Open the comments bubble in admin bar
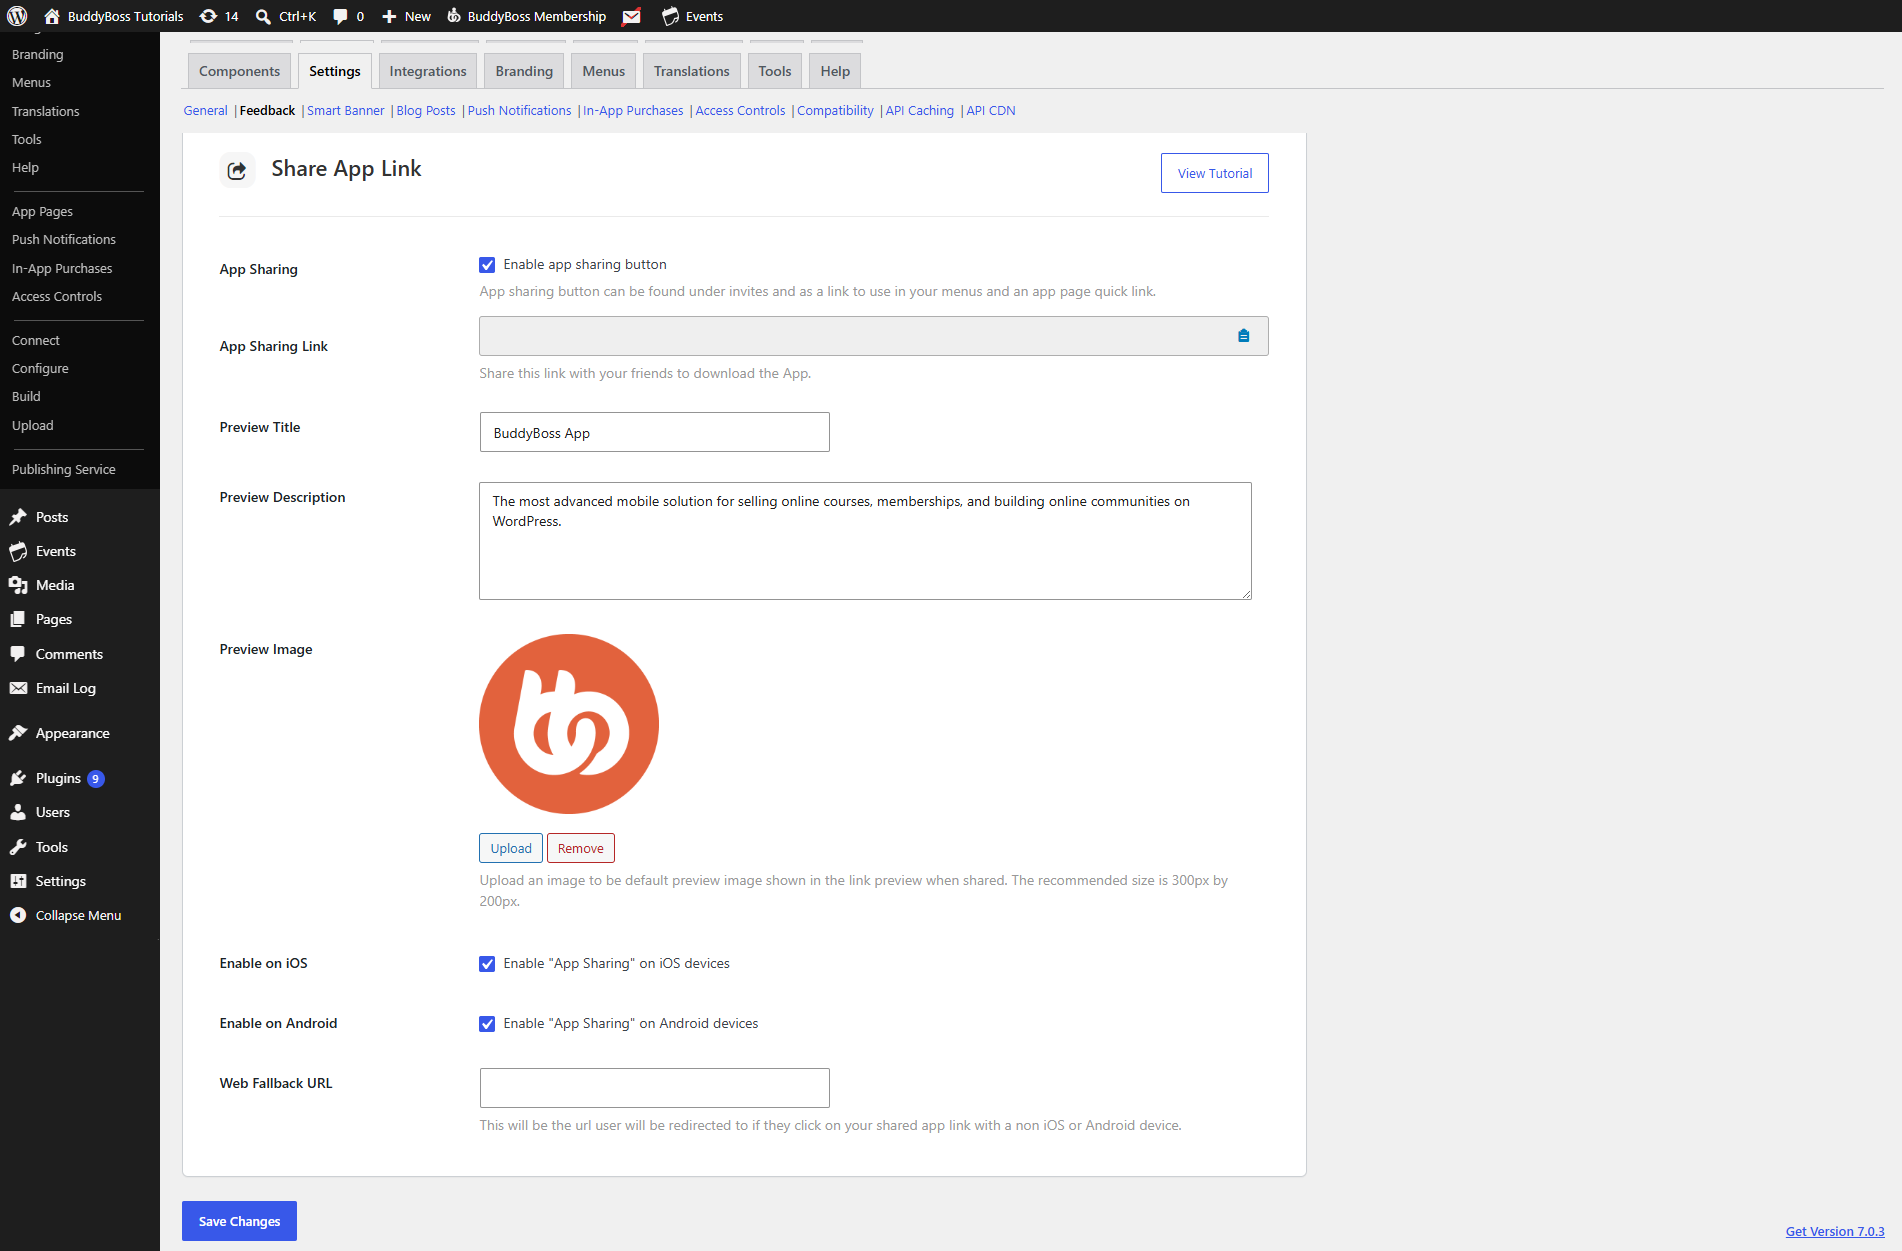 coord(340,16)
